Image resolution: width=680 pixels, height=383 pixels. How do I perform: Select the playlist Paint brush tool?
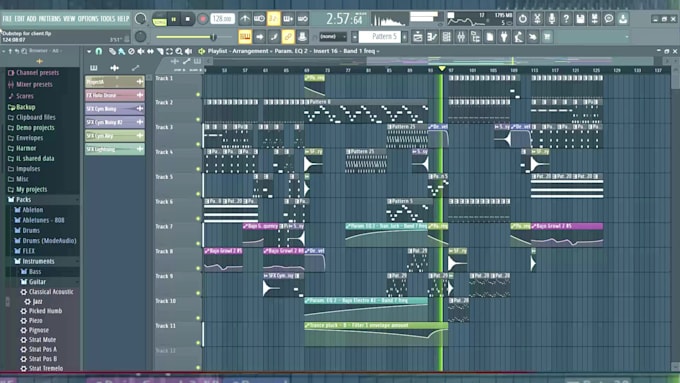[122, 51]
